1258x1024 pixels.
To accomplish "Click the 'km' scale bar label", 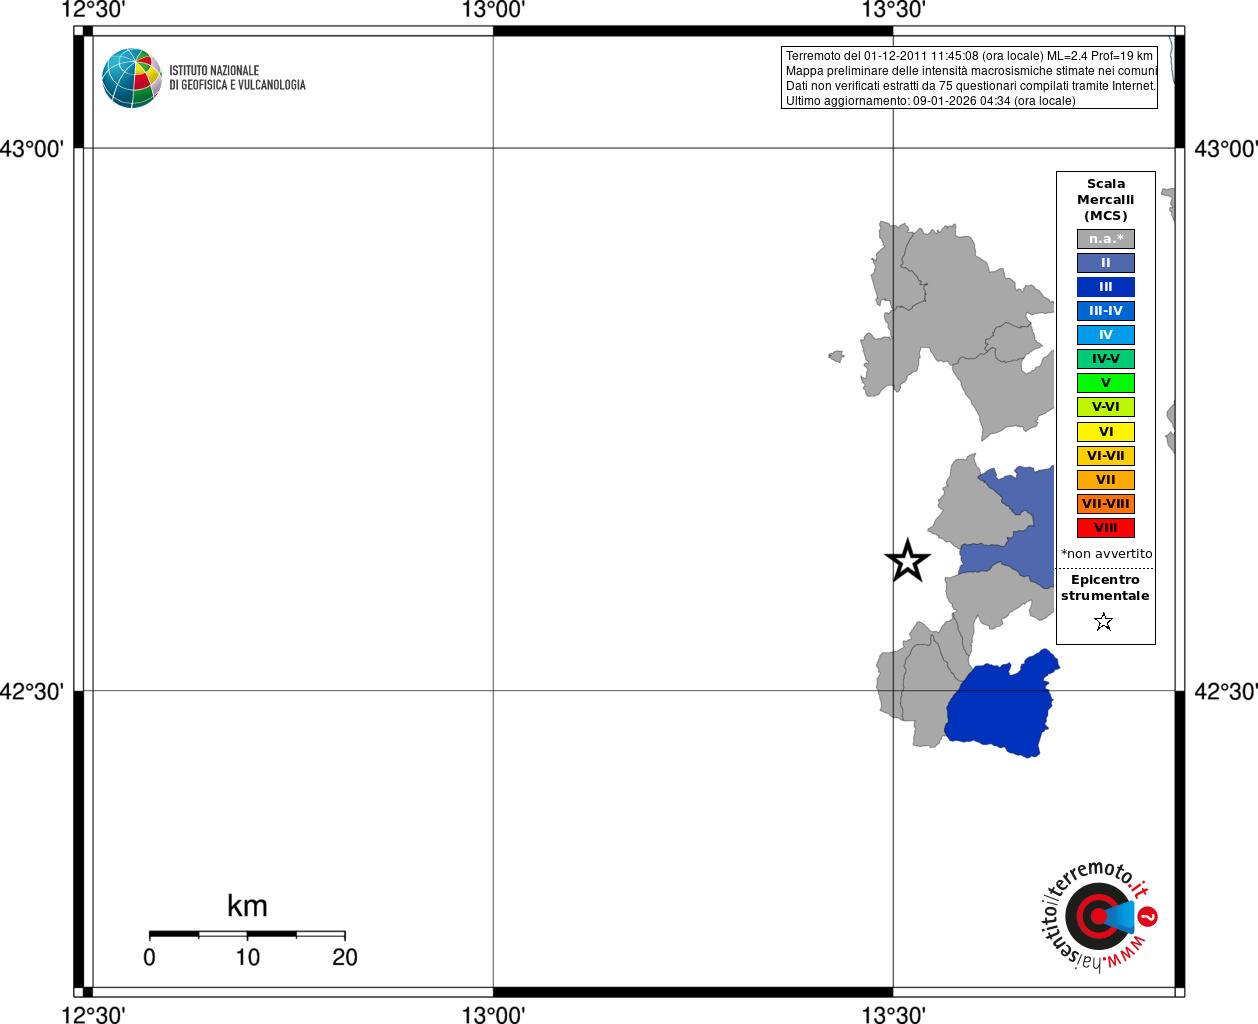I will (247, 906).
